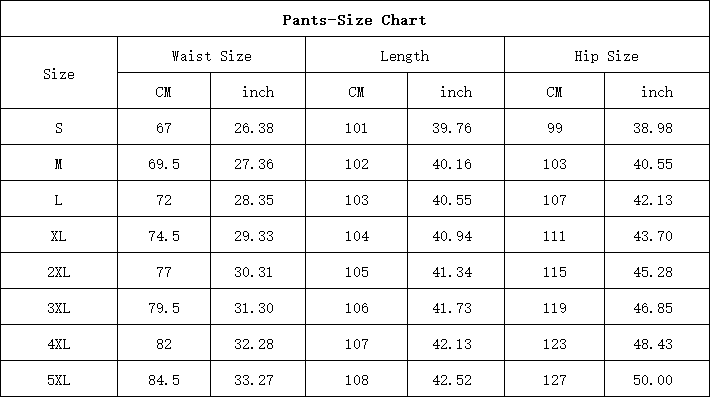Screen dimensions: 710x397
Task: Click the waist inch value 26.38
Action: pyautogui.click(x=254, y=128)
